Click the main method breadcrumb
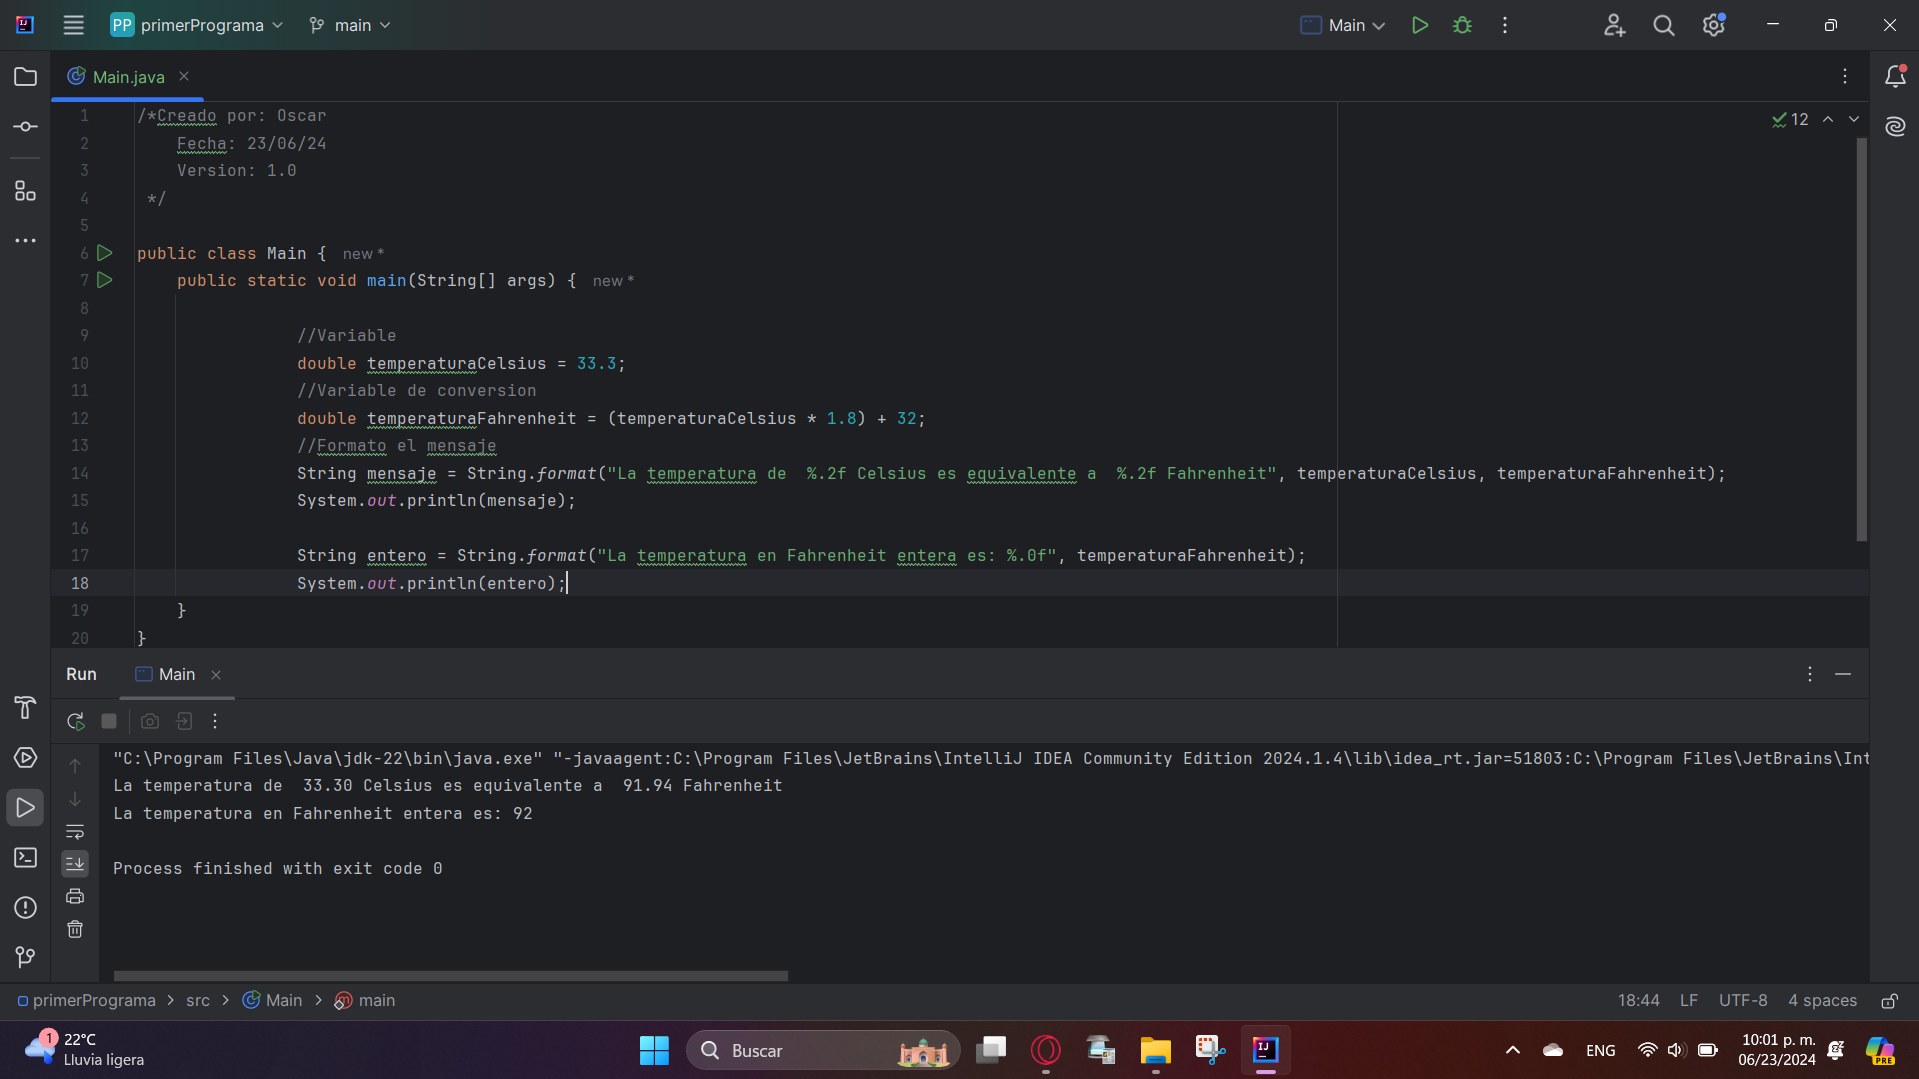The width and height of the screenshot is (1919, 1079). click(365, 1001)
